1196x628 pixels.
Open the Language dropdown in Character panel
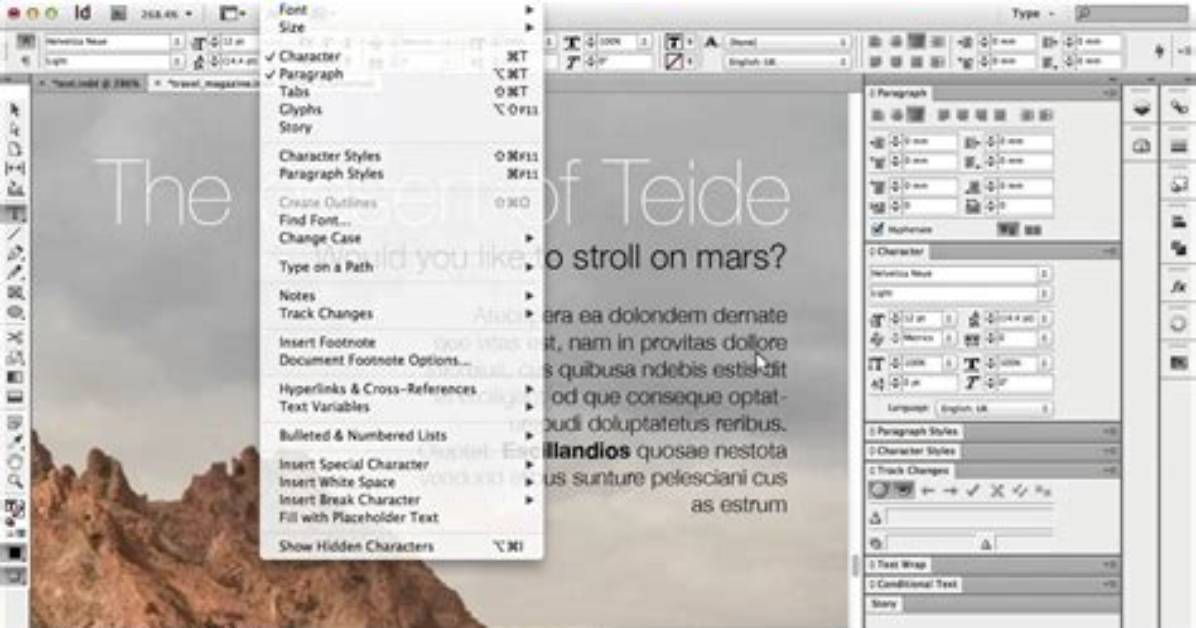click(x=993, y=409)
